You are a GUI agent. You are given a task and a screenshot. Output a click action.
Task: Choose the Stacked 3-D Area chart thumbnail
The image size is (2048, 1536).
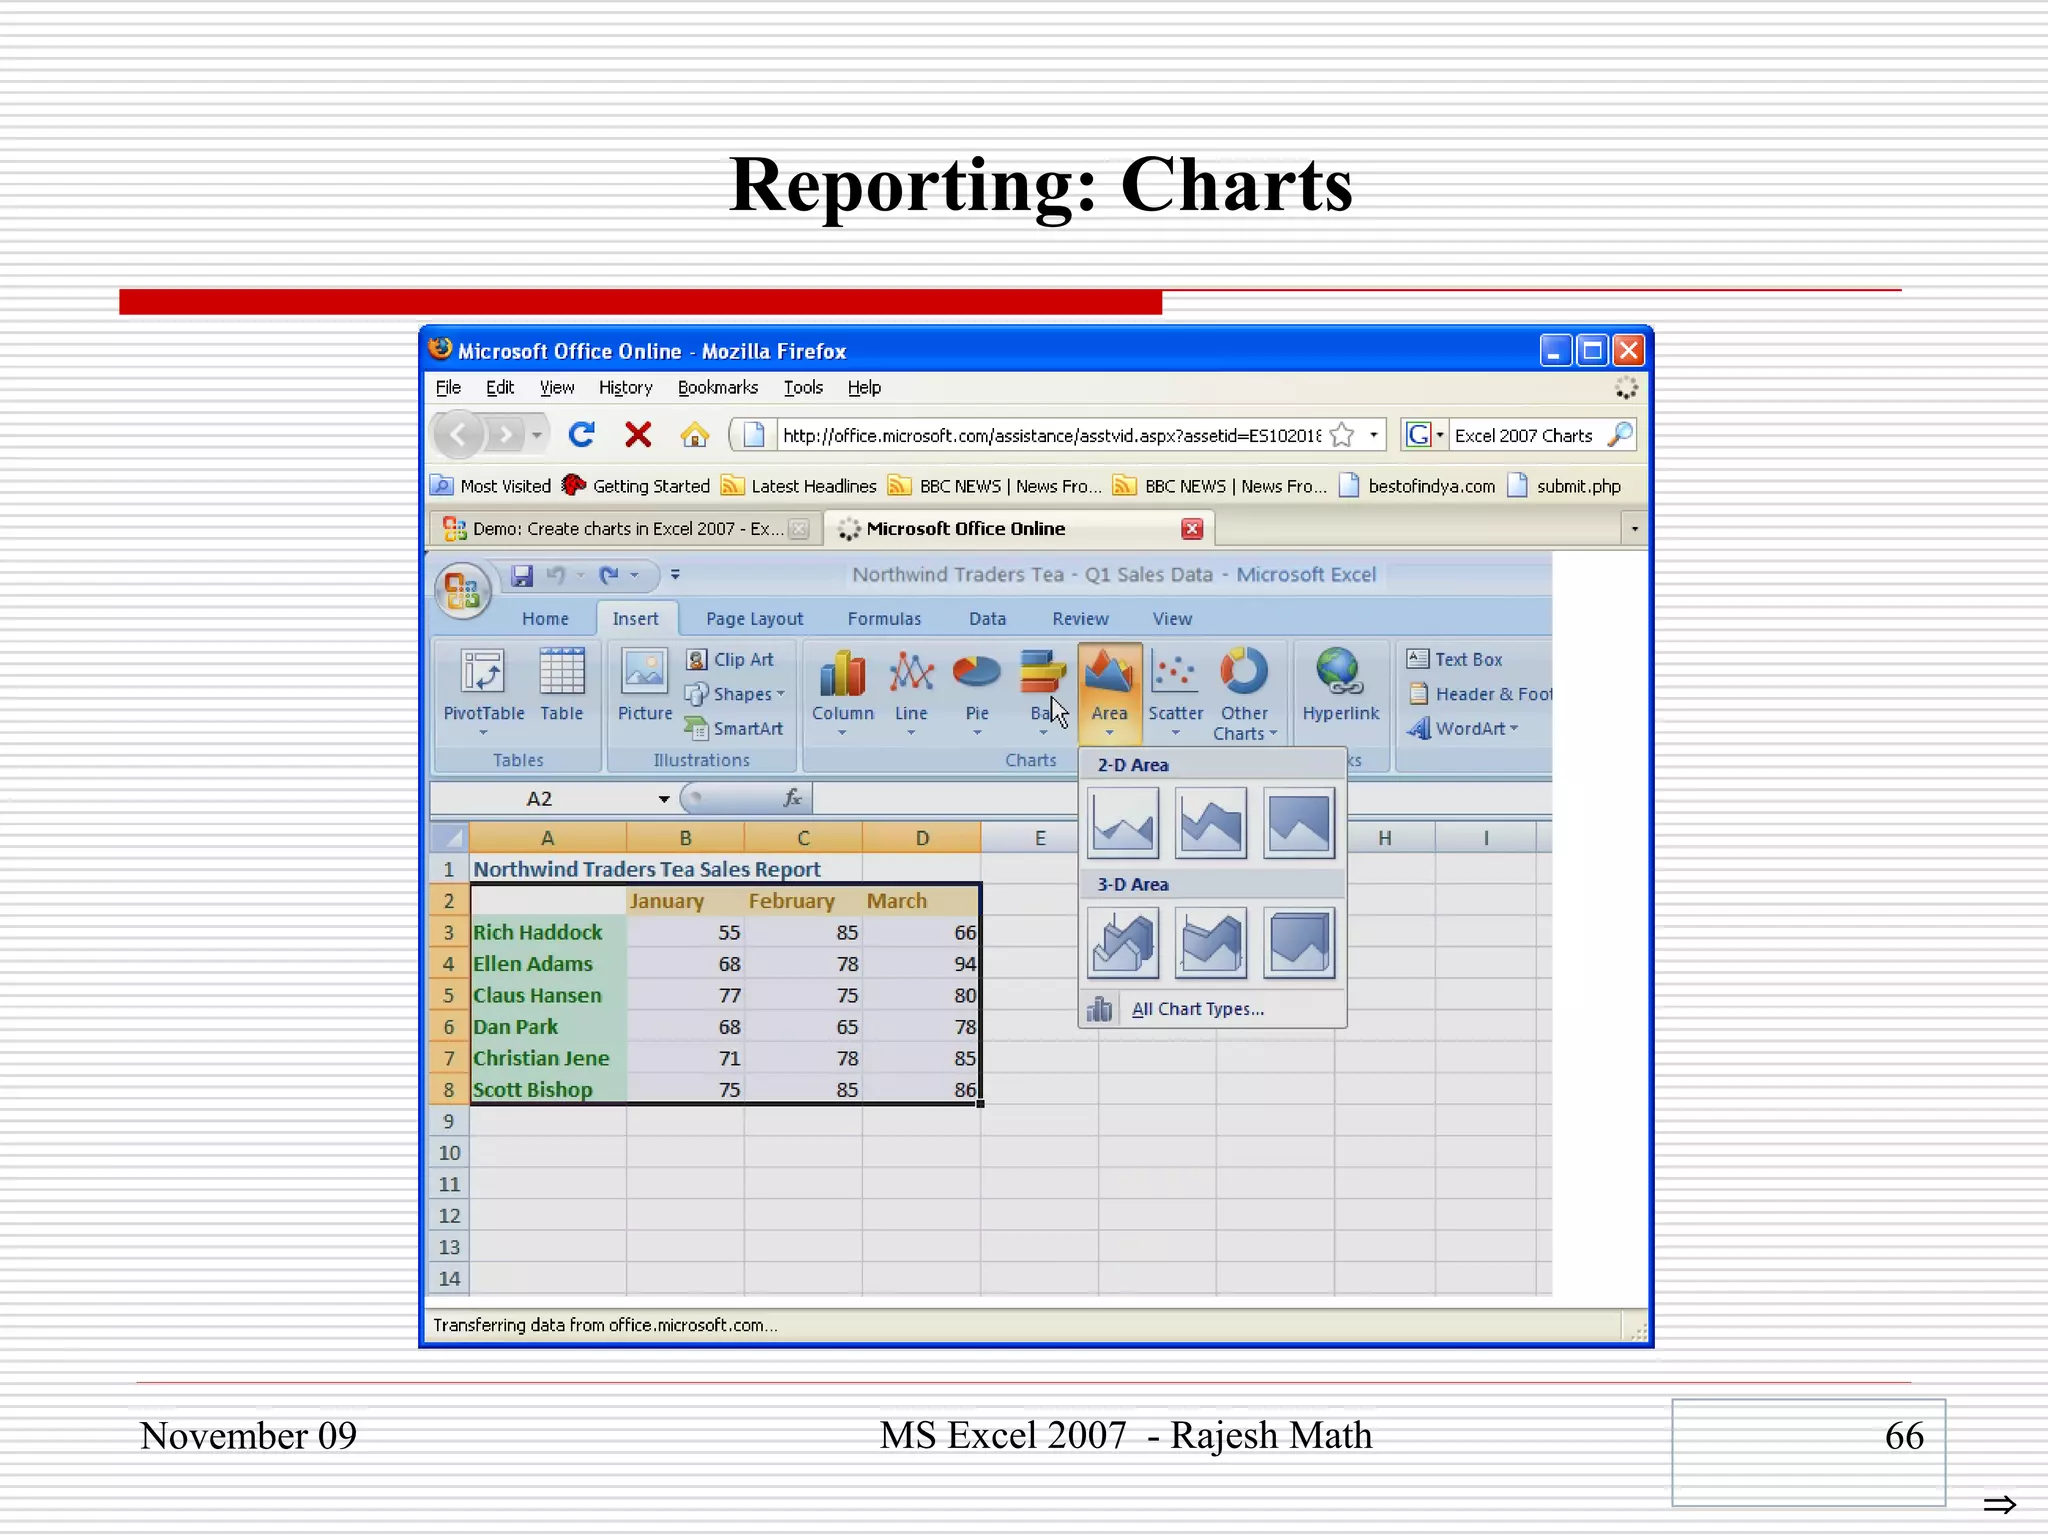[1210, 942]
